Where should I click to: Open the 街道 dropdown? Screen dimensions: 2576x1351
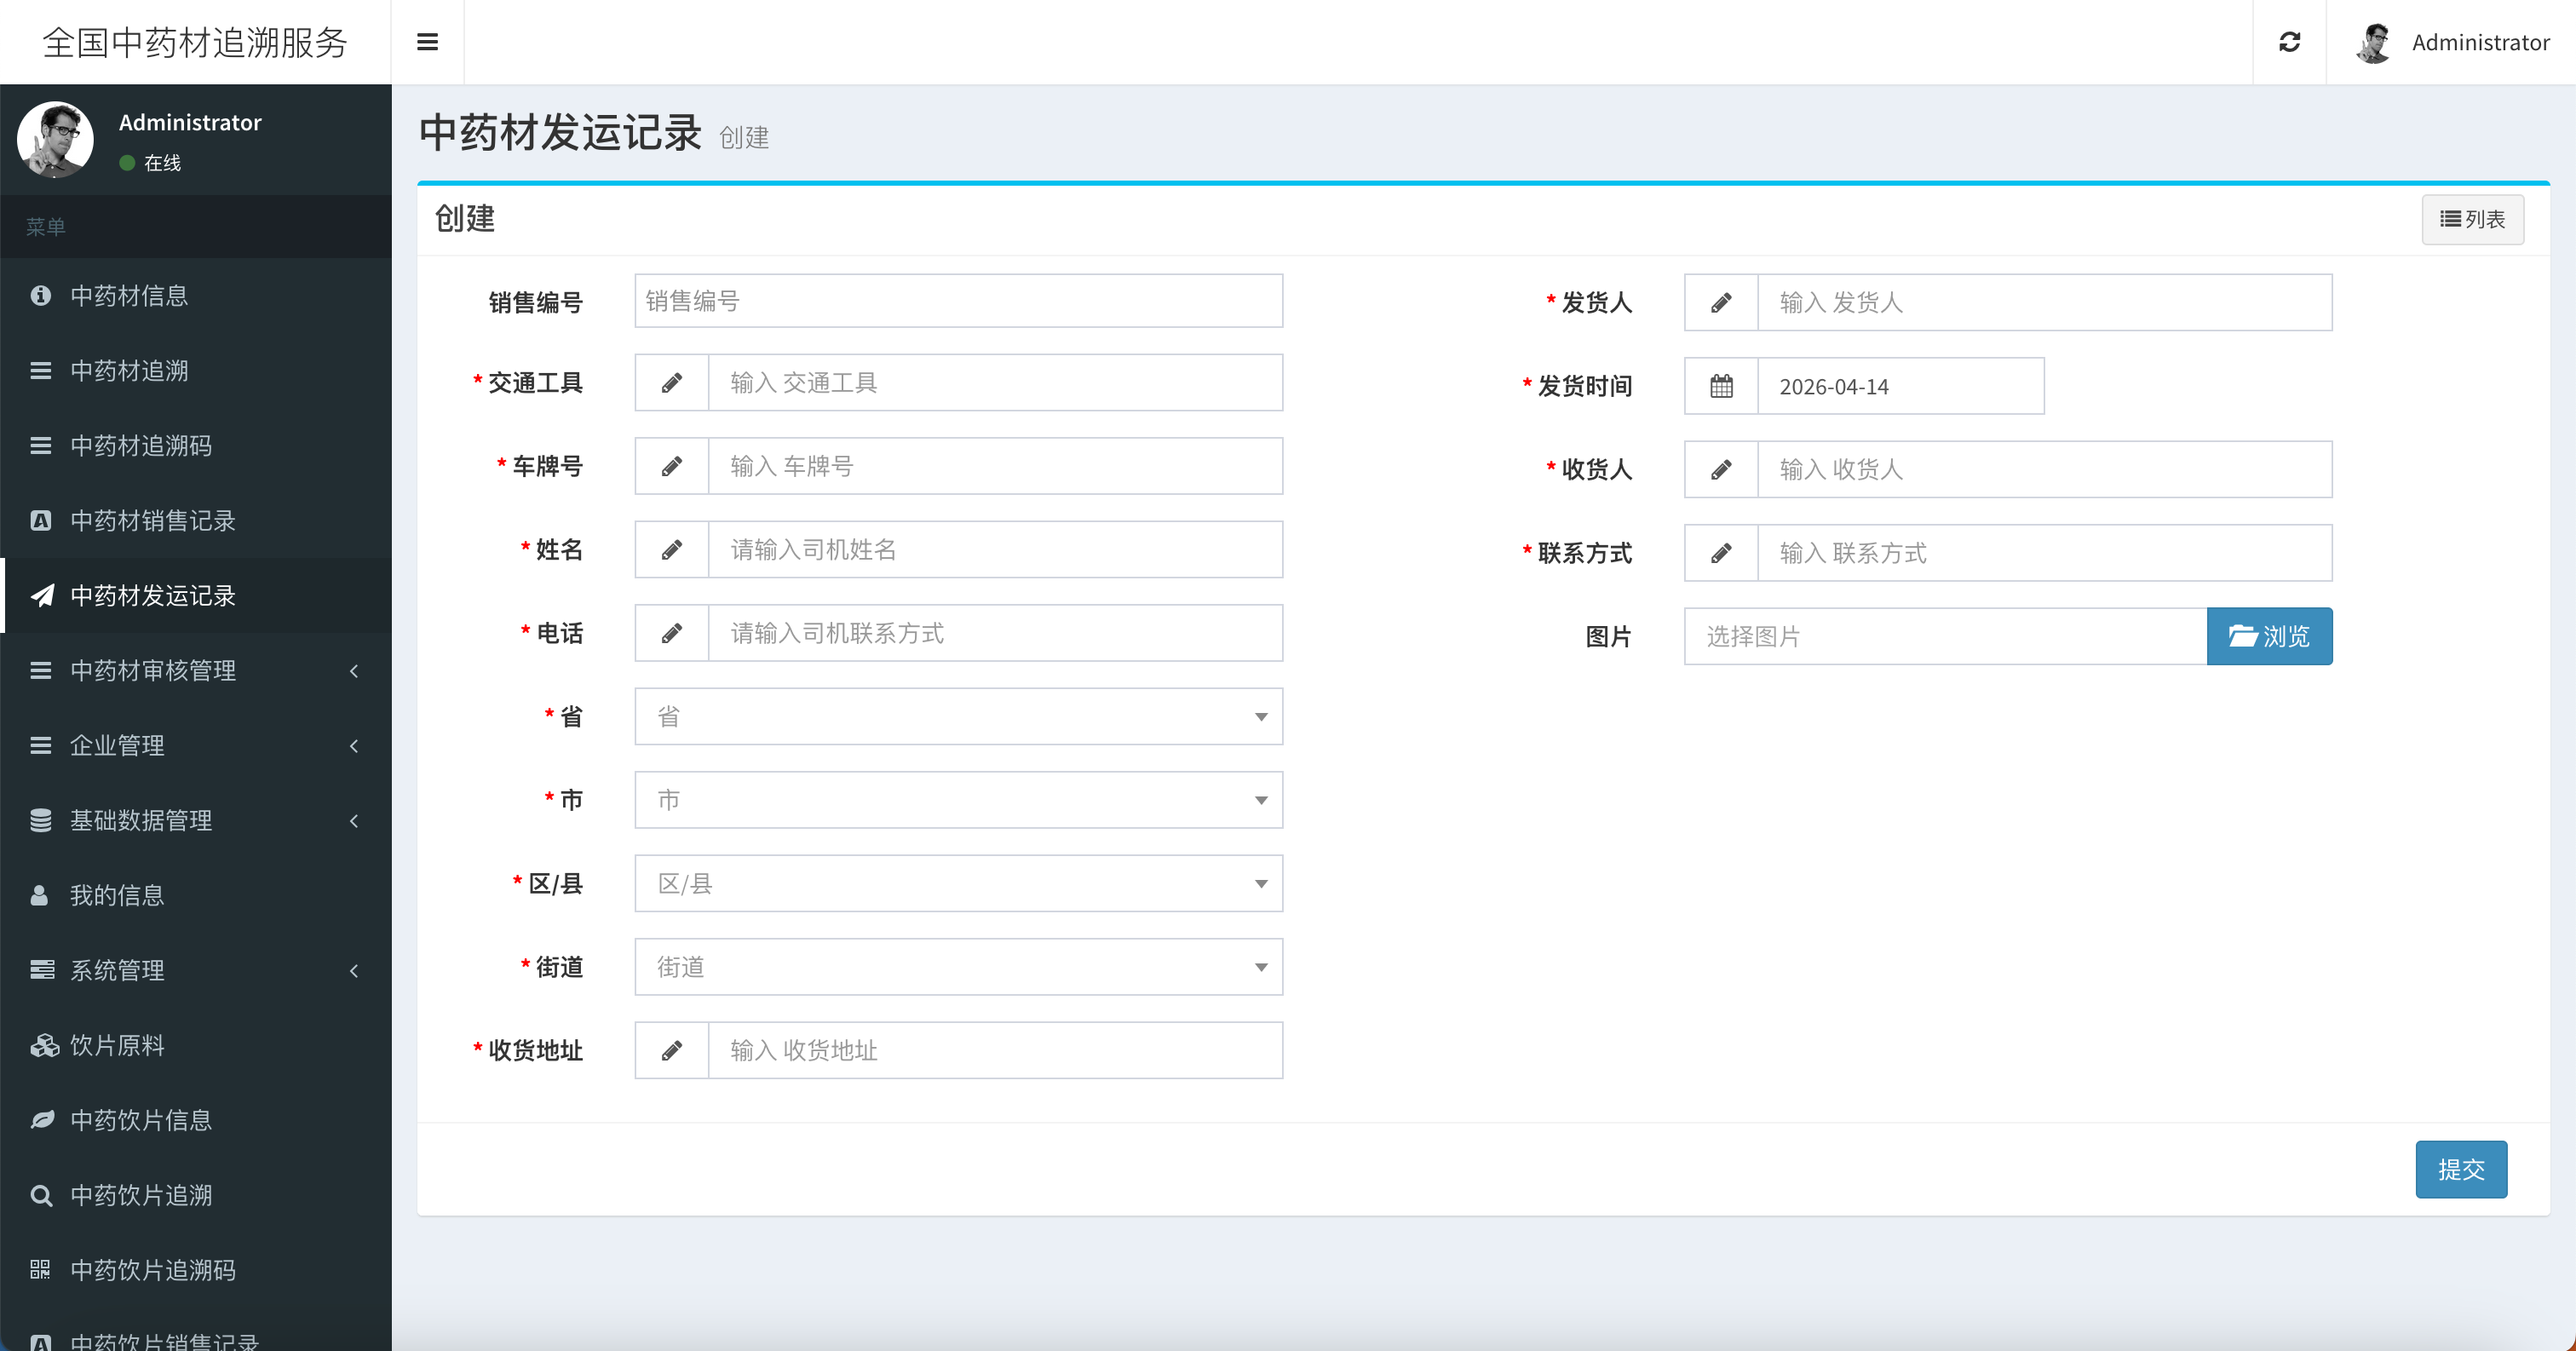tap(957, 966)
